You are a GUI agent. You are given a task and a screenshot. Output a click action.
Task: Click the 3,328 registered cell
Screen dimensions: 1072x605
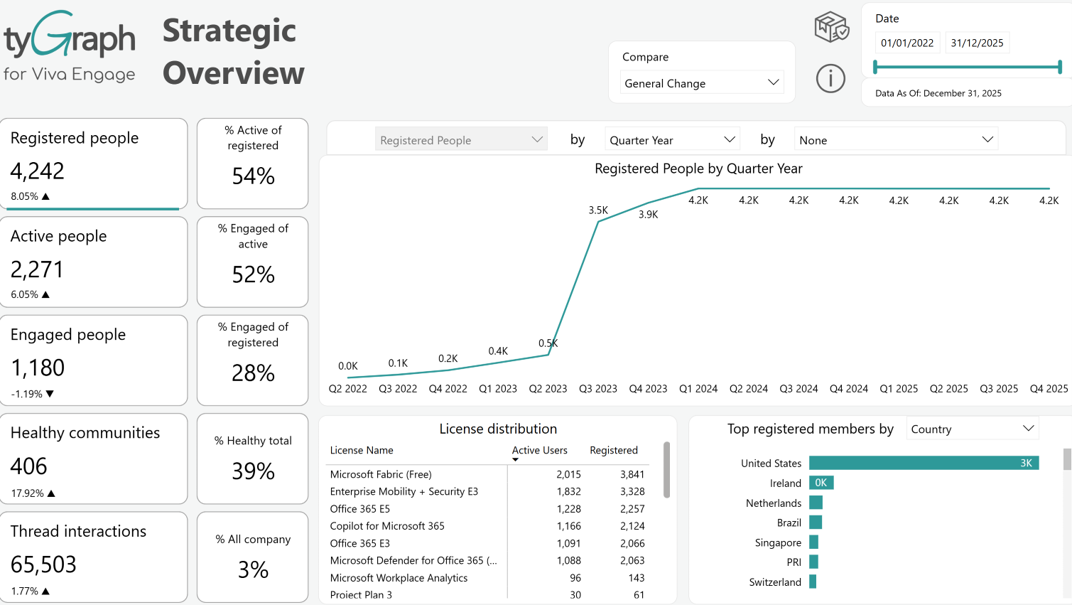click(632, 491)
